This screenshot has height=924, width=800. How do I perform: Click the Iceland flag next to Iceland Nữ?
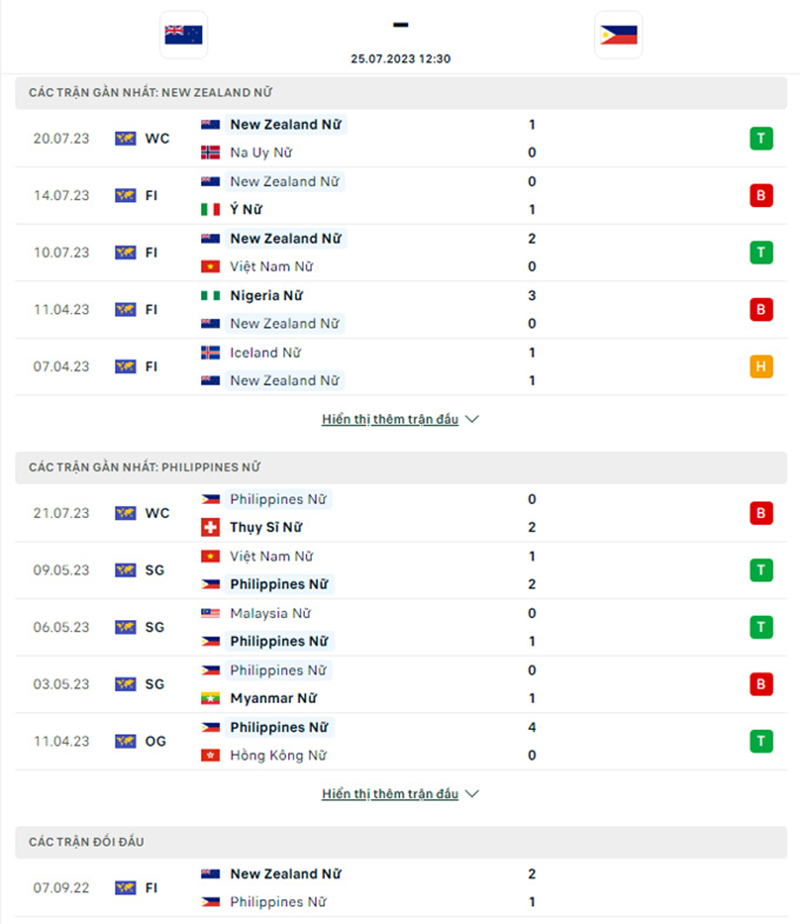pos(208,352)
